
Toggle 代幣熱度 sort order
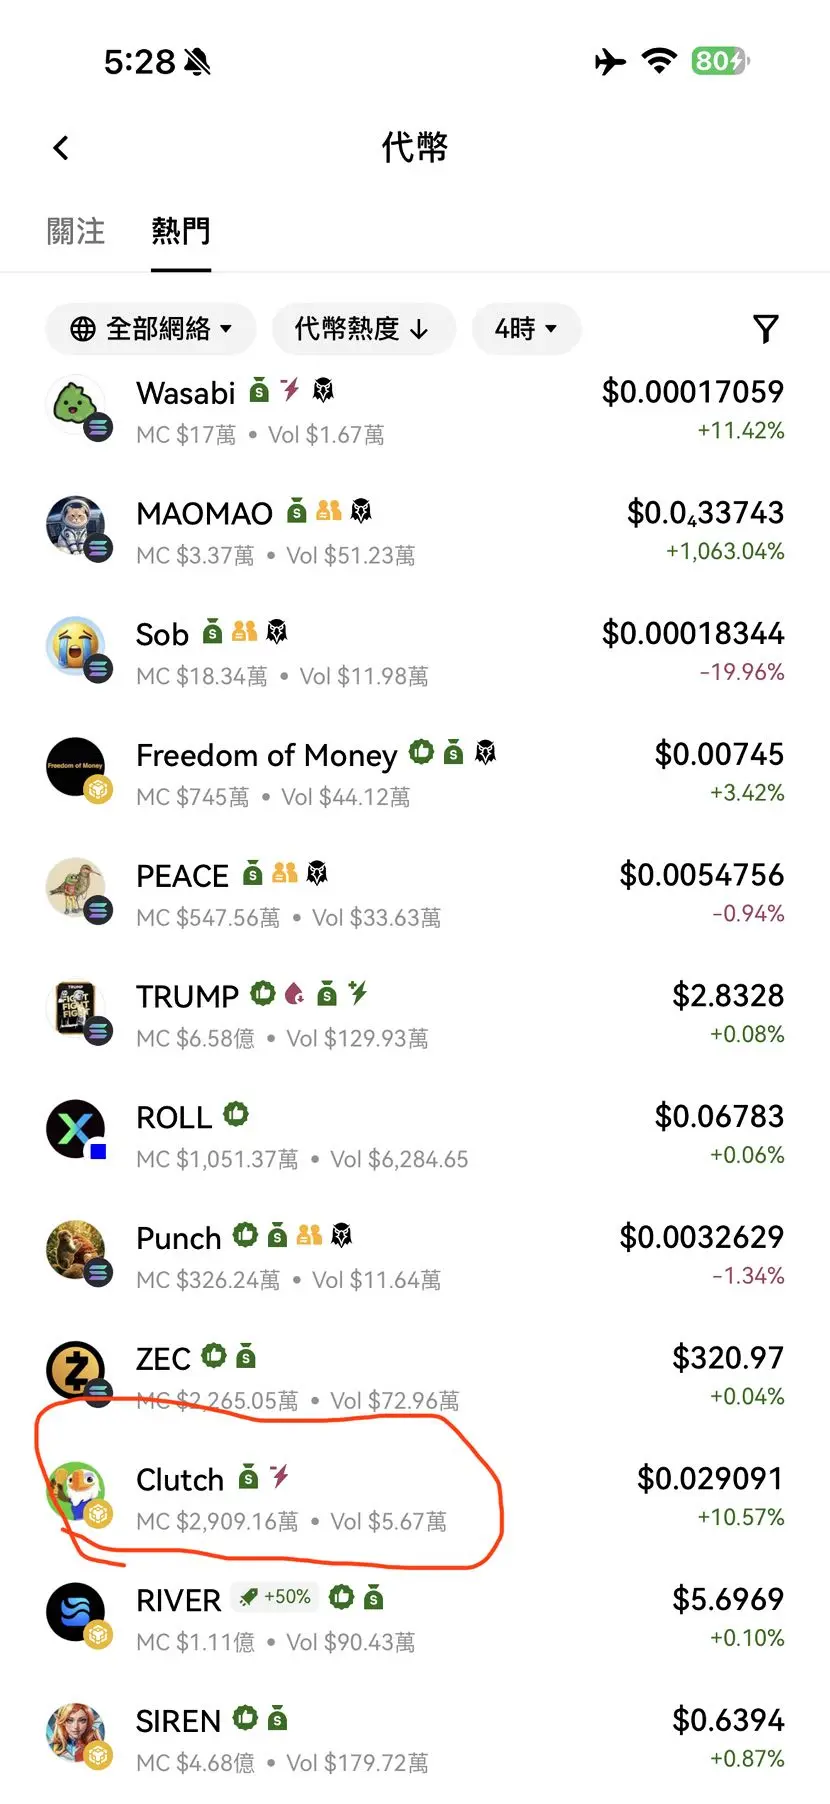(x=363, y=329)
